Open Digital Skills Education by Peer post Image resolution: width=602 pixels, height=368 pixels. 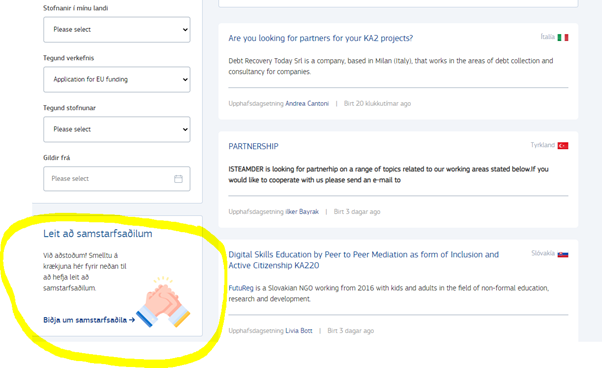click(364, 260)
